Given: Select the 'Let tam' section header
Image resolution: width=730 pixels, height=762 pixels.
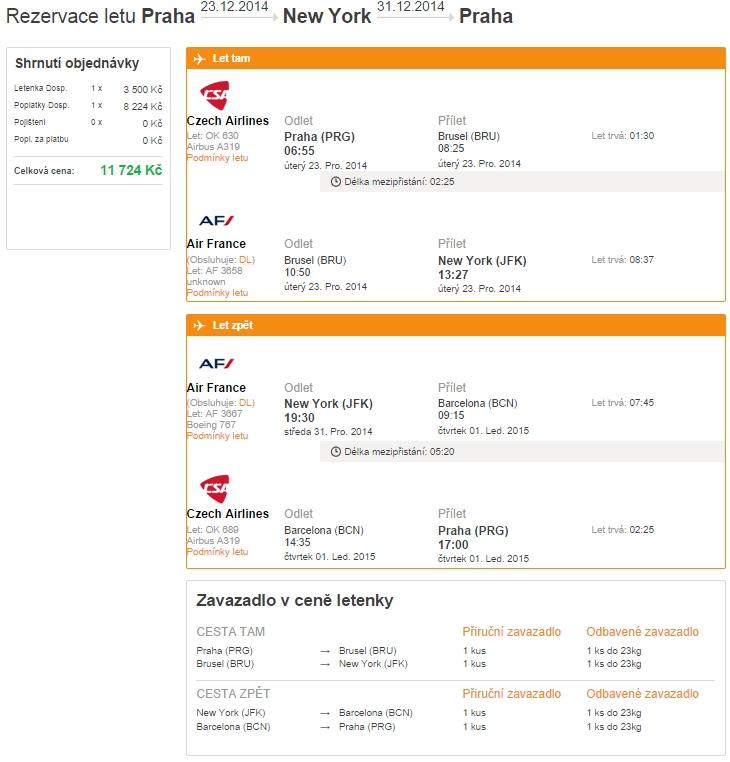Looking at the screenshot, I should point(231,59).
